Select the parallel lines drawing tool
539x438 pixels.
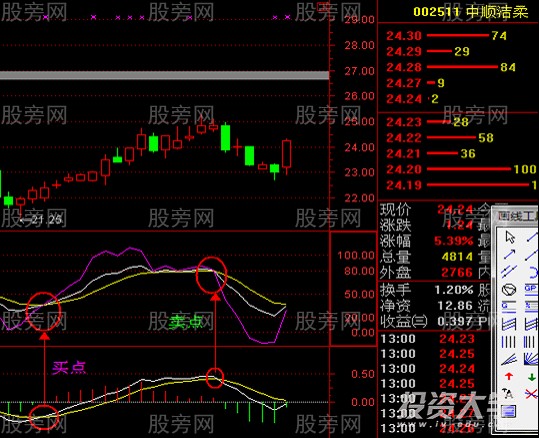[x=509, y=271]
